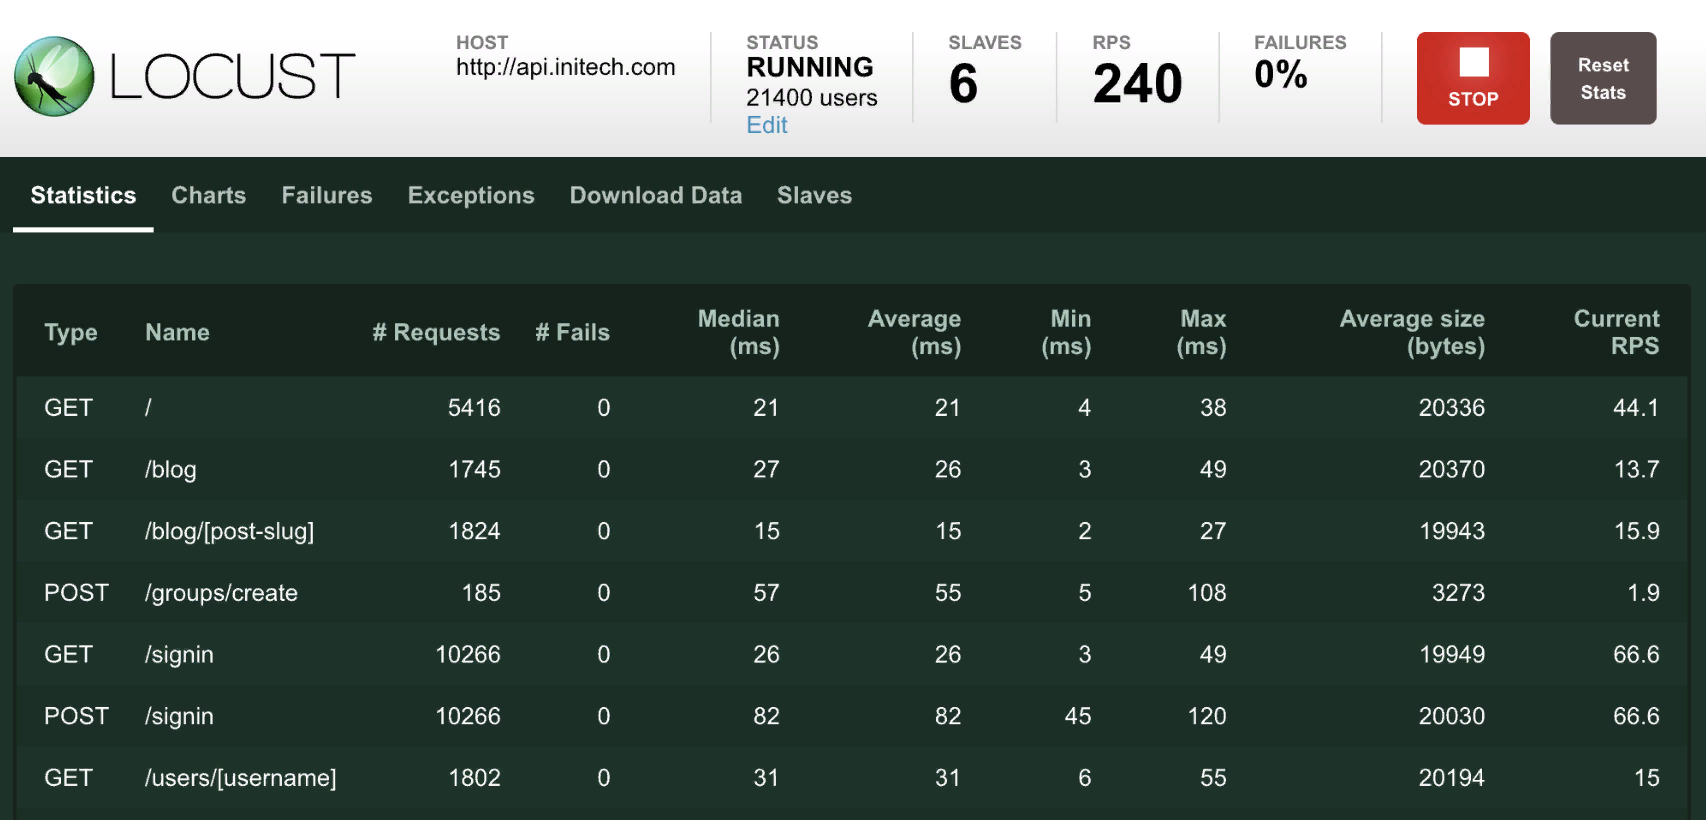Image resolution: width=1706 pixels, height=820 pixels.
Task: View the Slaves tab
Action: pyautogui.click(x=815, y=195)
